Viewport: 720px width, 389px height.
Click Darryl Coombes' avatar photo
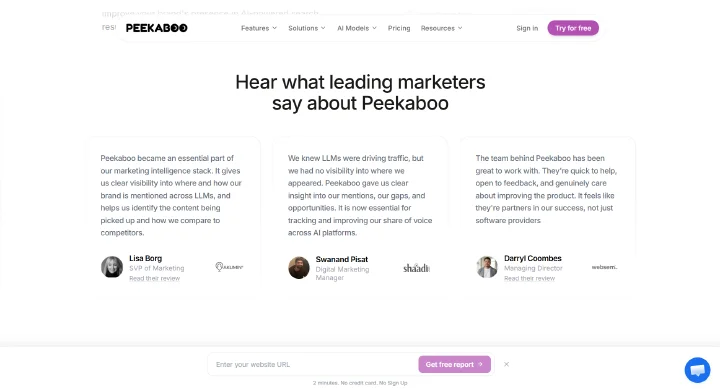[x=487, y=267]
